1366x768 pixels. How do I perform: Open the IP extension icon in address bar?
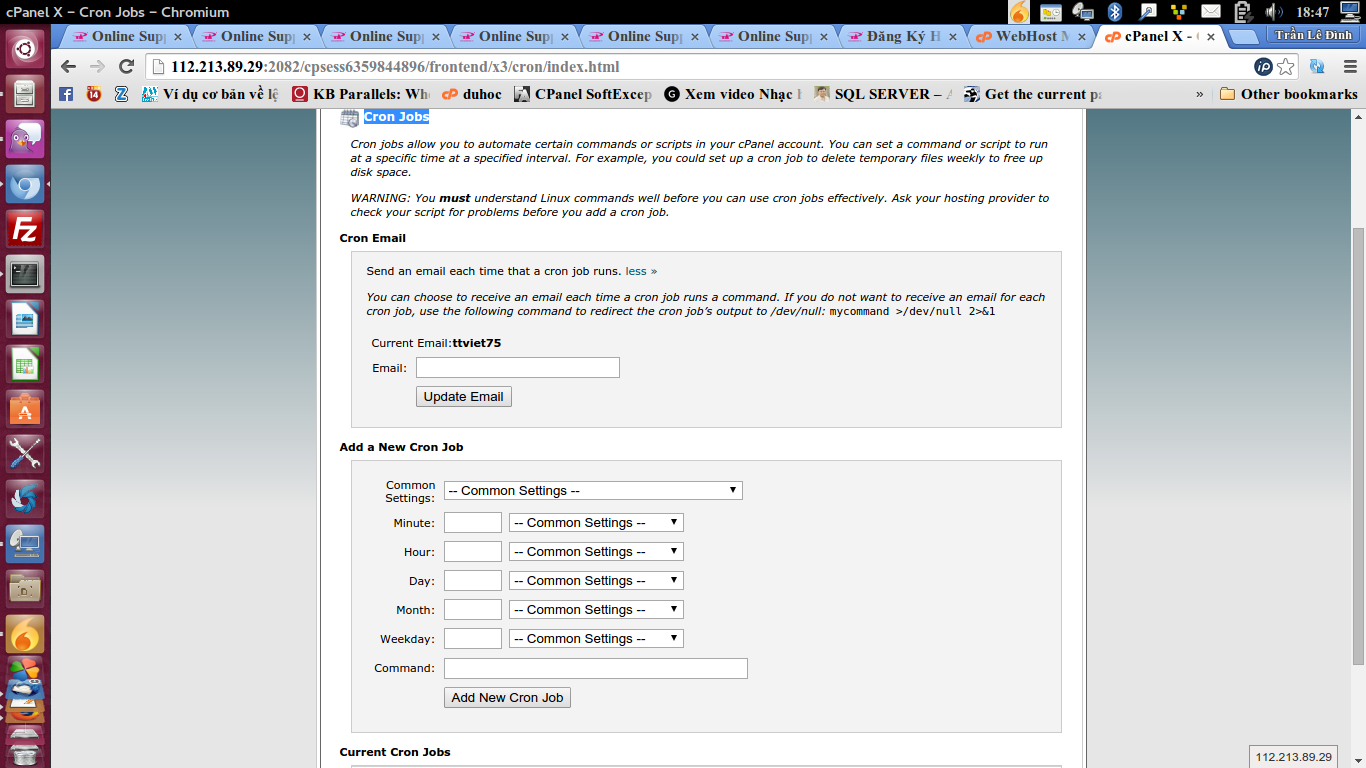point(1264,67)
